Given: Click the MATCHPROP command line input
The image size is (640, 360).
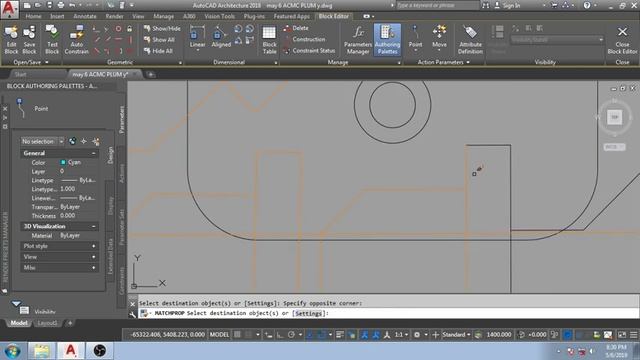Looking at the screenshot, I should [x=388, y=313].
